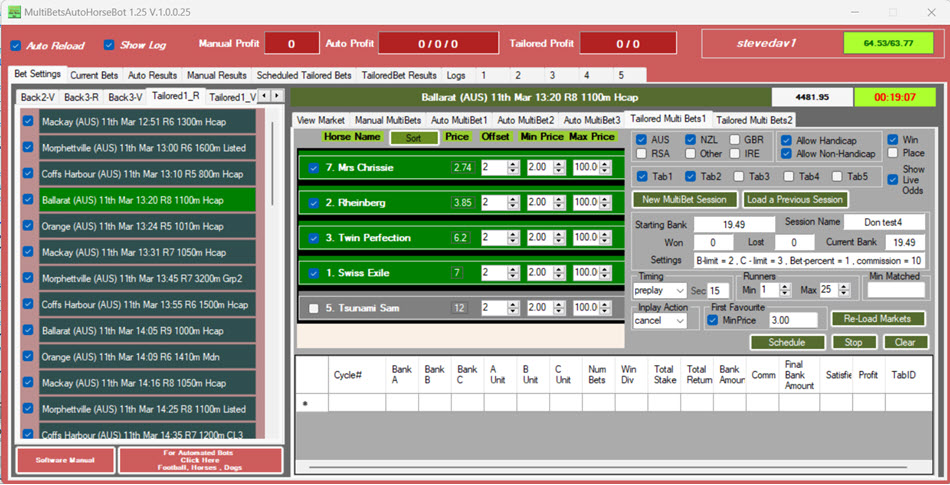Click the Session Name input field
Viewport: 950px width, 485px height.
point(885,222)
